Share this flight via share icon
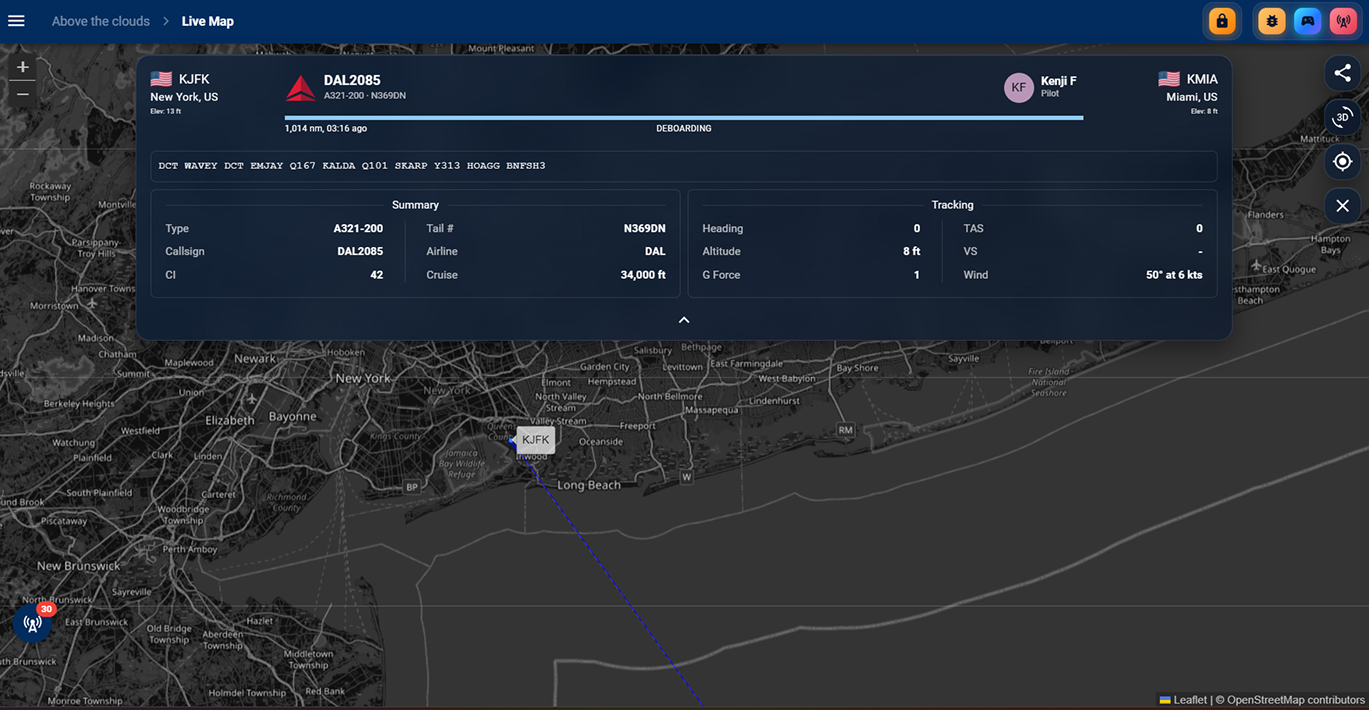 coord(1342,73)
